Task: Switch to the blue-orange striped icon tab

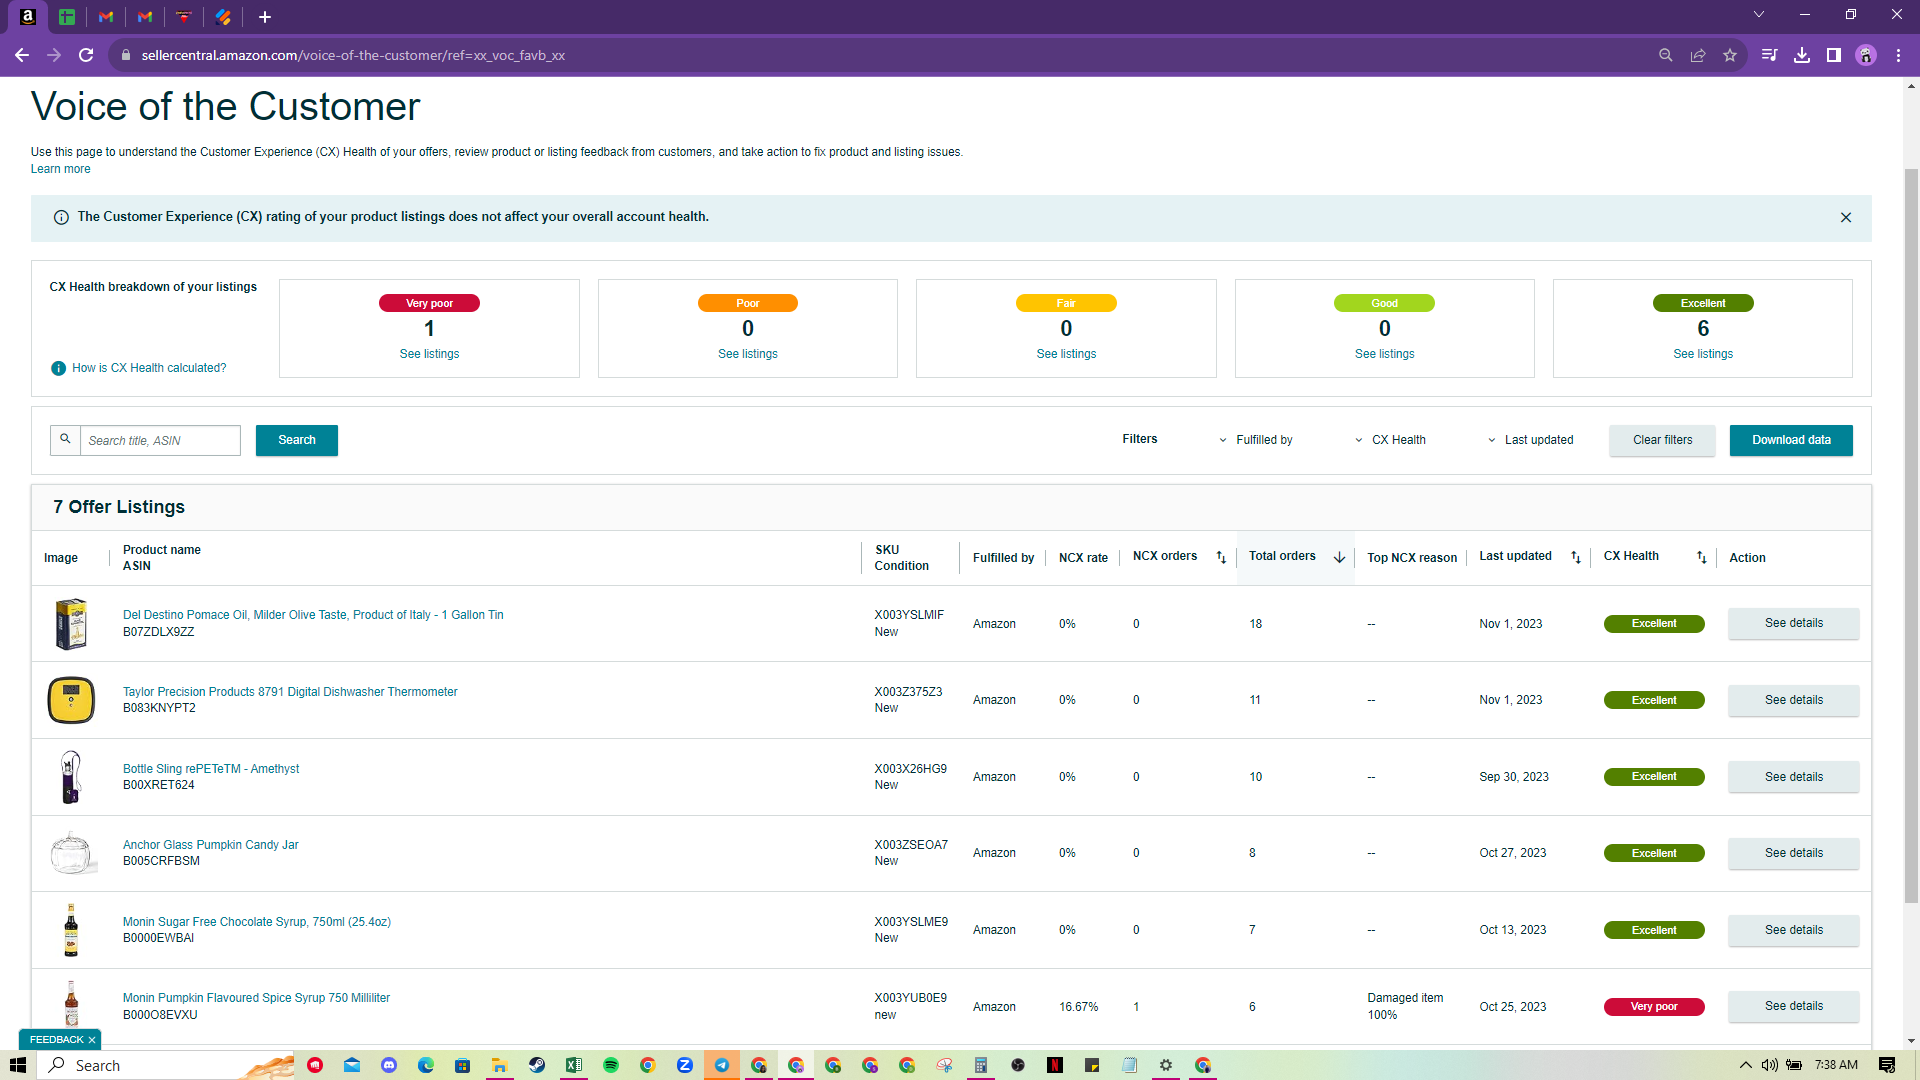Action: (x=223, y=17)
